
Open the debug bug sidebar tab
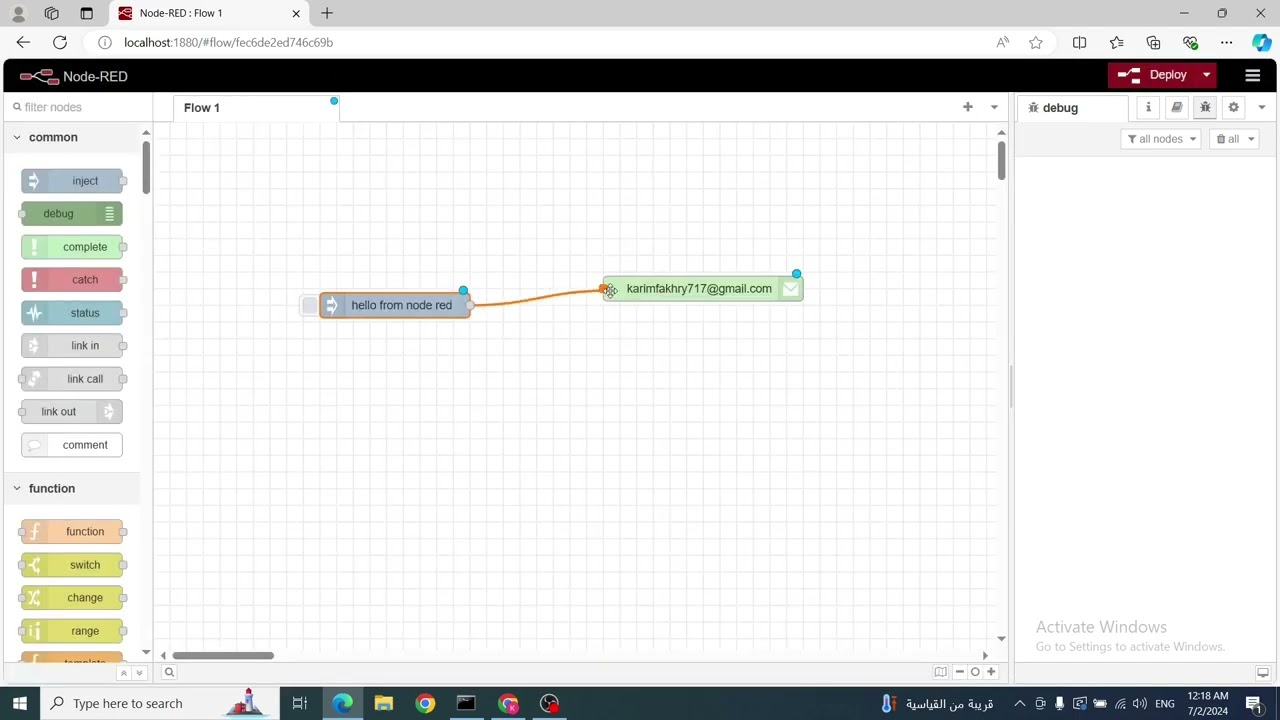(x=1205, y=107)
